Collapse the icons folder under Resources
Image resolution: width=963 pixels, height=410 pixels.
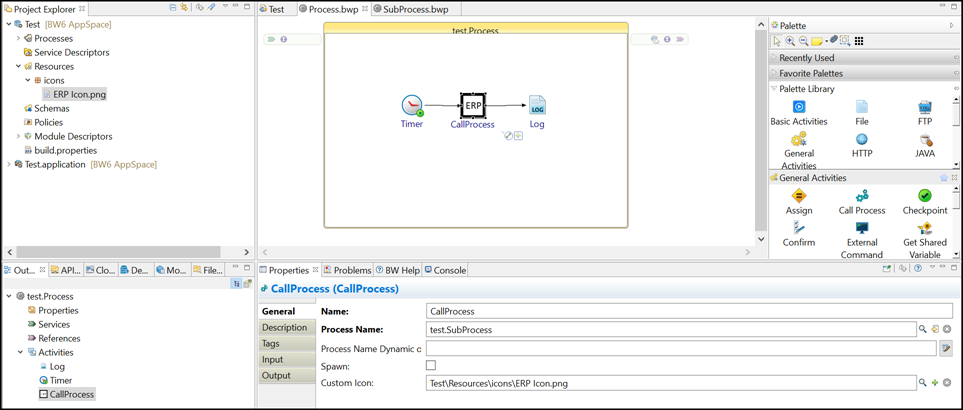pos(28,80)
